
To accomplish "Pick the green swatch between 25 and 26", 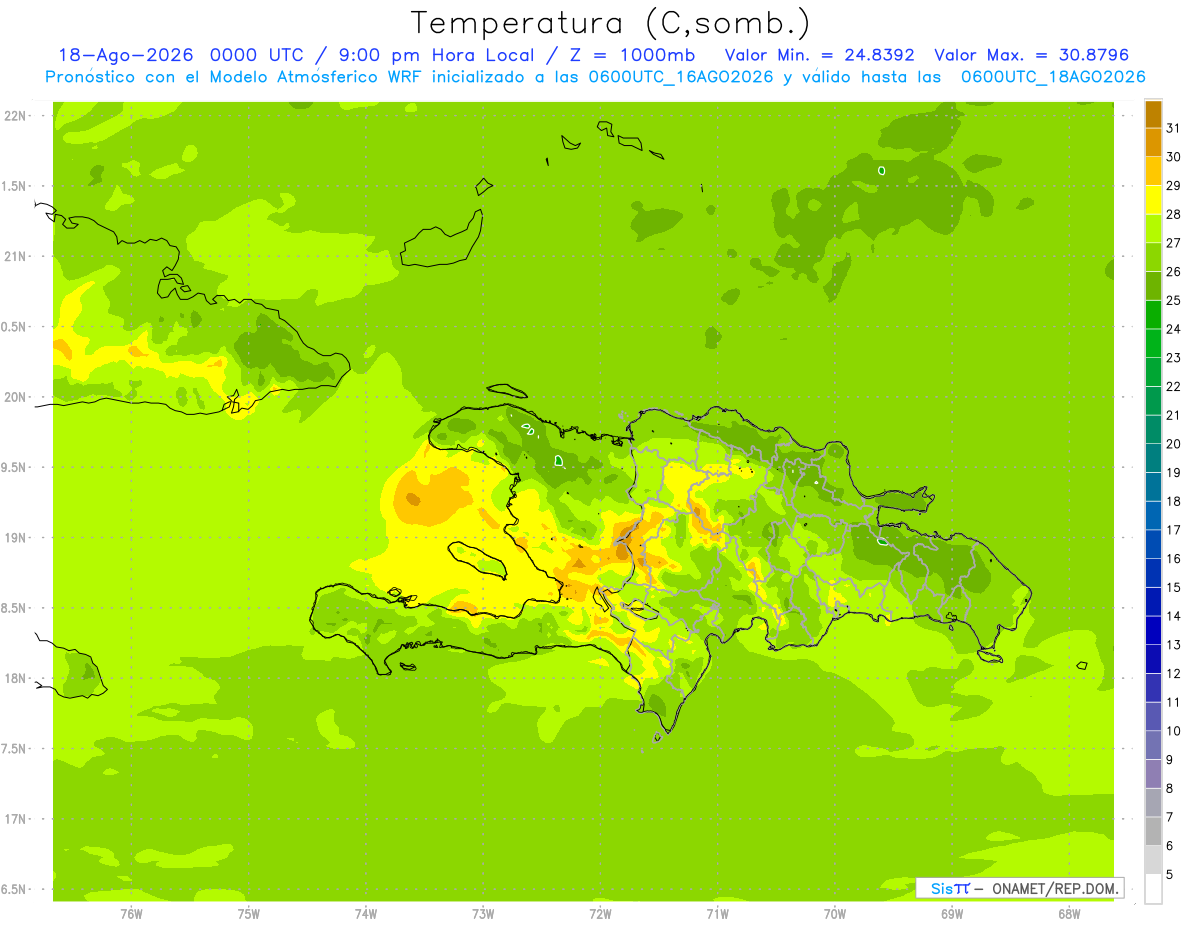I will tap(1153, 285).
